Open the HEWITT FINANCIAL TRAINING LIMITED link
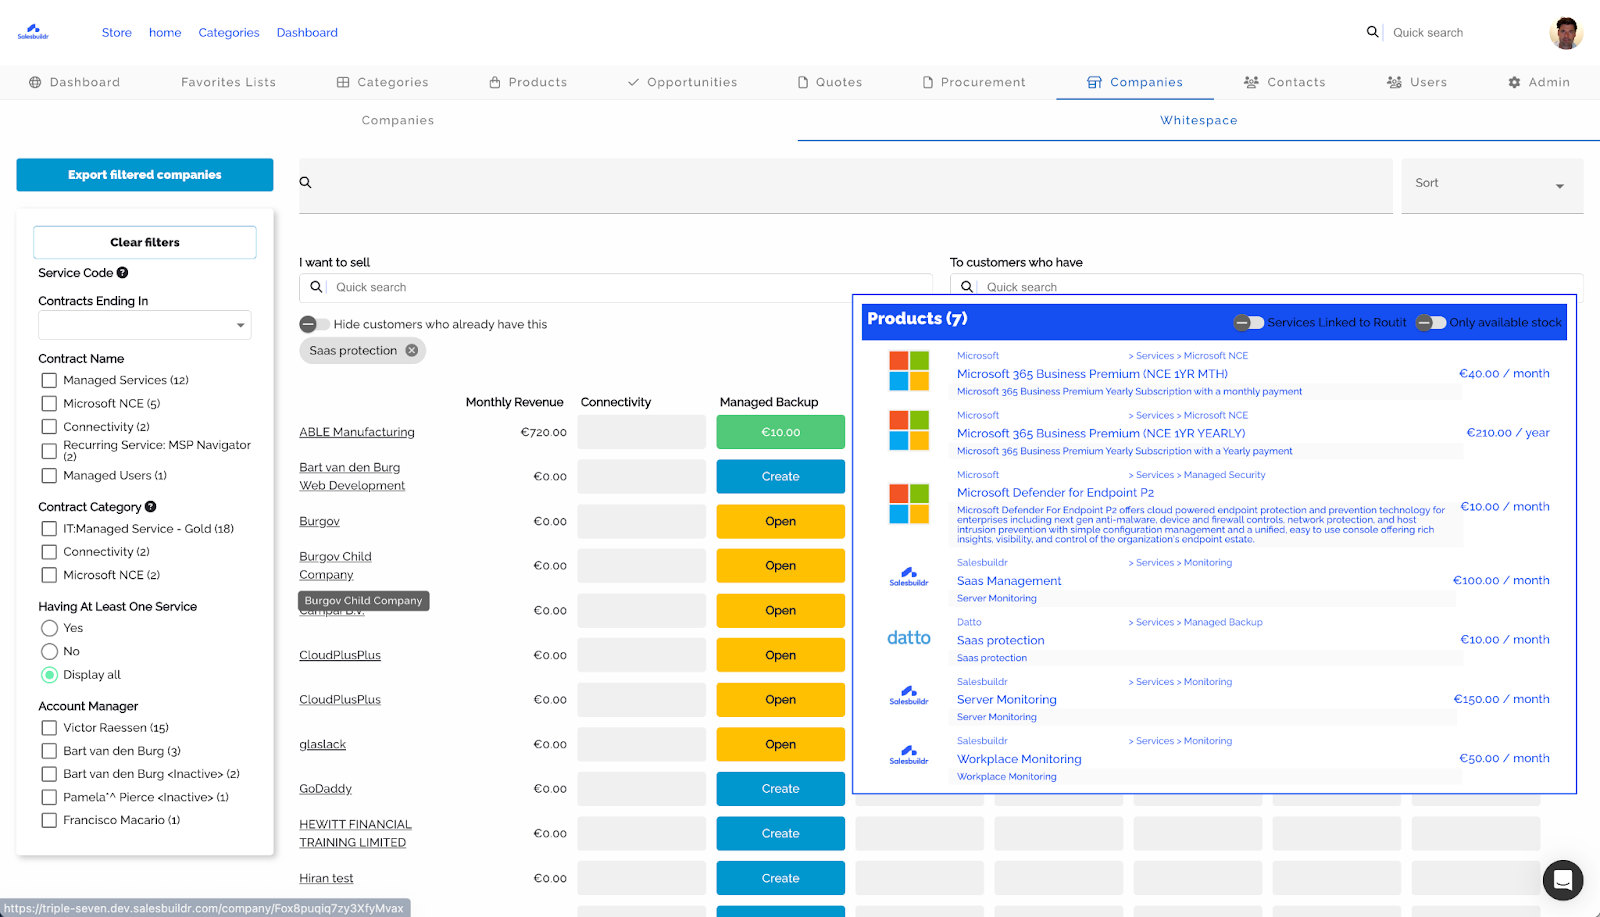The height and width of the screenshot is (917, 1600). [x=355, y=833]
